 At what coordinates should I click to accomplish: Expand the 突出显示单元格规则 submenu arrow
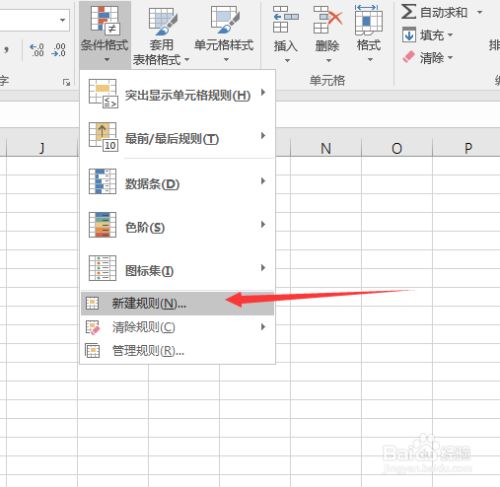coord(263,92)
